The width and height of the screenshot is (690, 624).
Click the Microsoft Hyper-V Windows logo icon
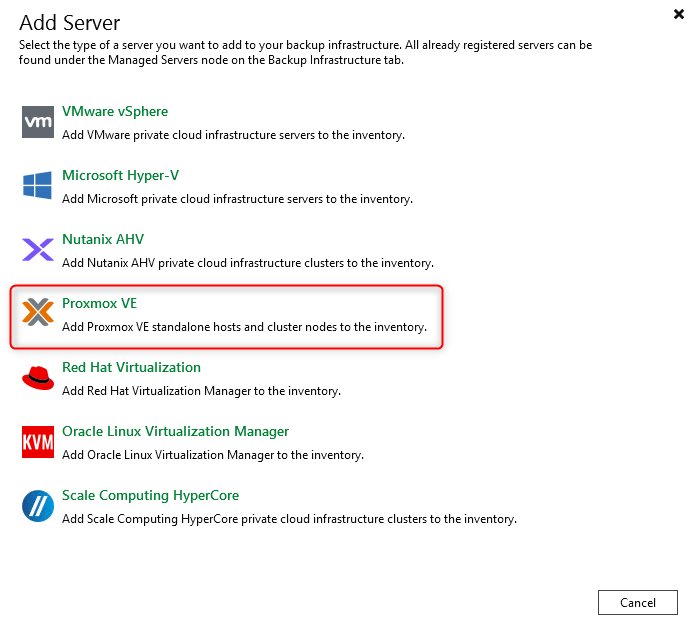coord(38,185)
